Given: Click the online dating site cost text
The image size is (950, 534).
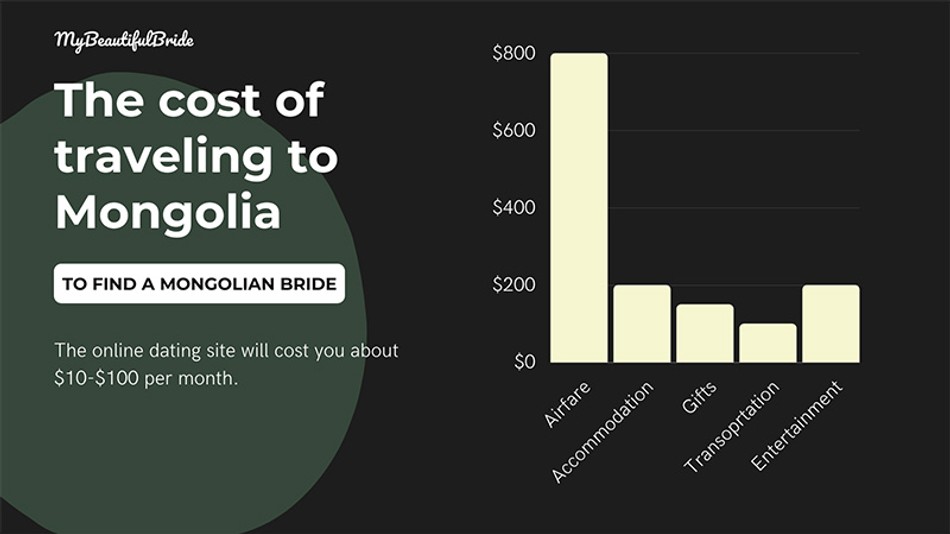Looking at the screenshot, I should click(x=226, y=364).
